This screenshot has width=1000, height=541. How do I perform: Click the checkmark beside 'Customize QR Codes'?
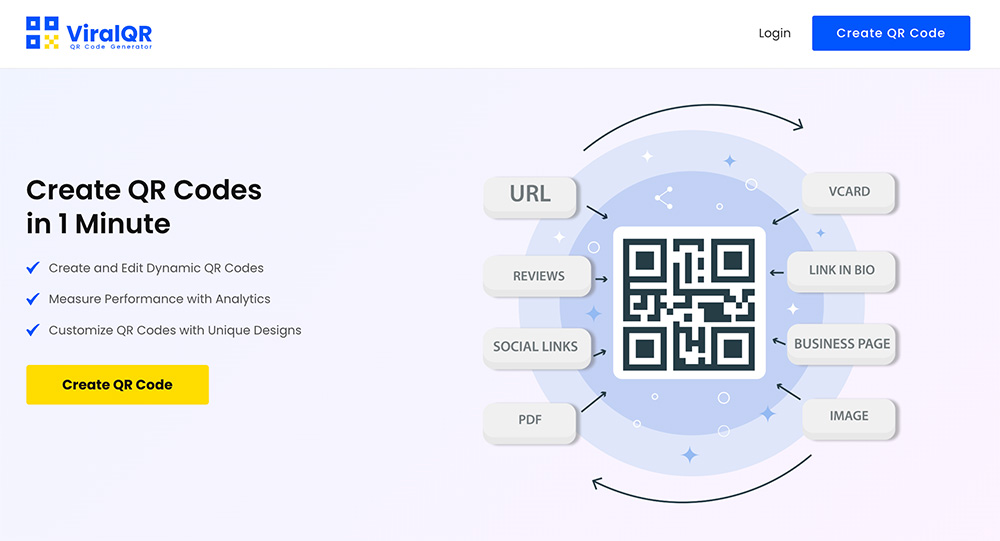click(33, 330)
